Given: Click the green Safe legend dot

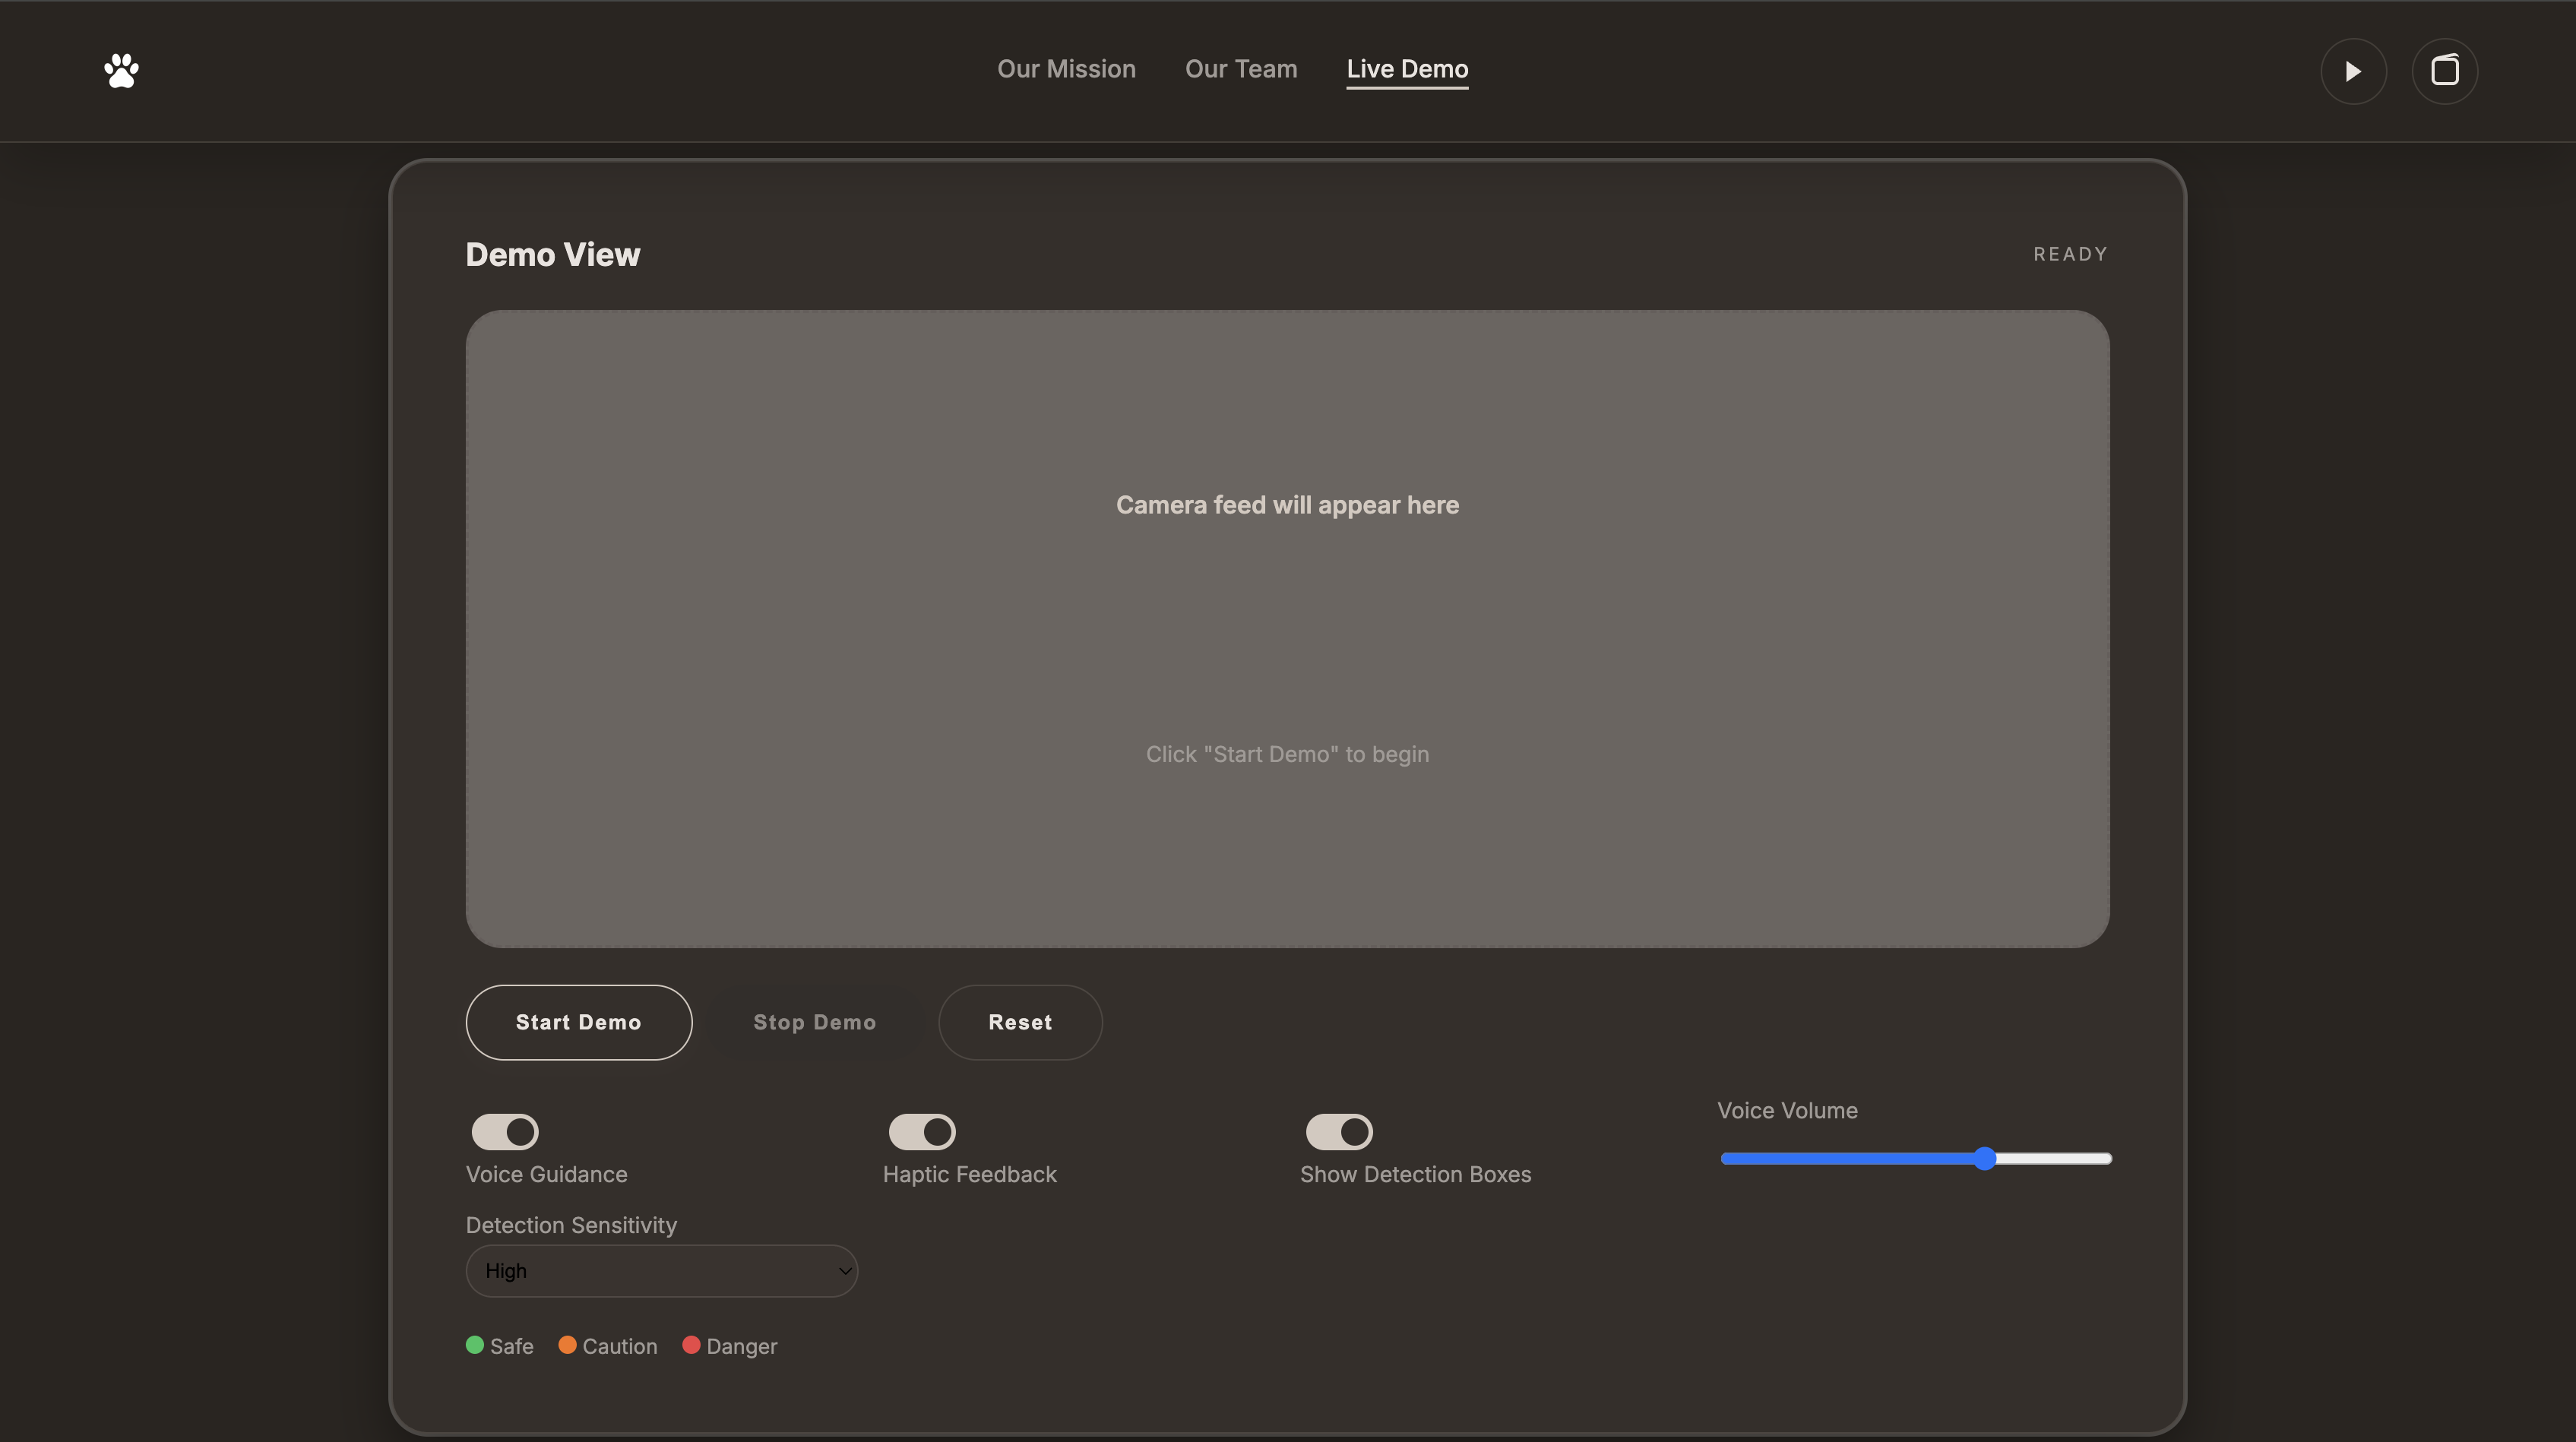Looking at the screenshot, I should point(475,1345).
